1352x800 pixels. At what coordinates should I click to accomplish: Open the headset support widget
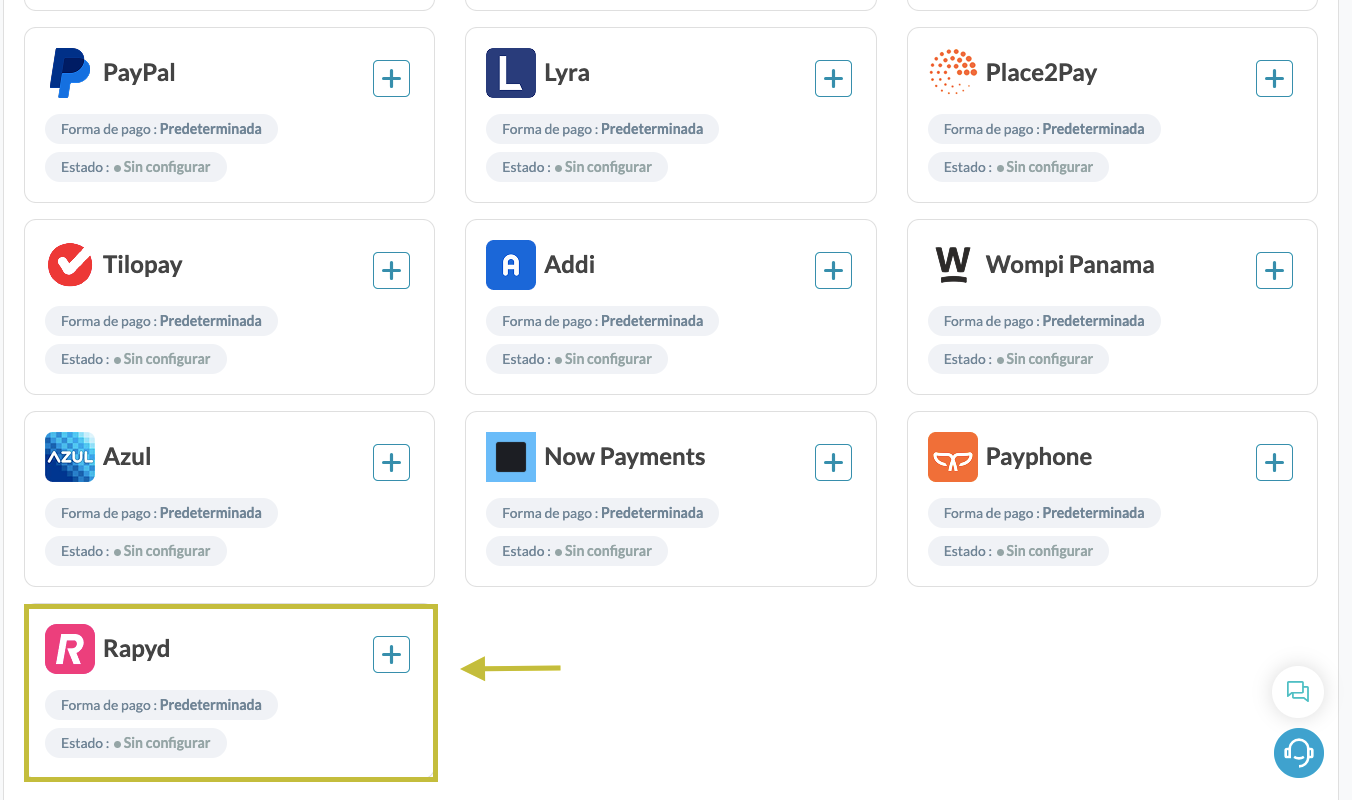[x=1298, y=752]
